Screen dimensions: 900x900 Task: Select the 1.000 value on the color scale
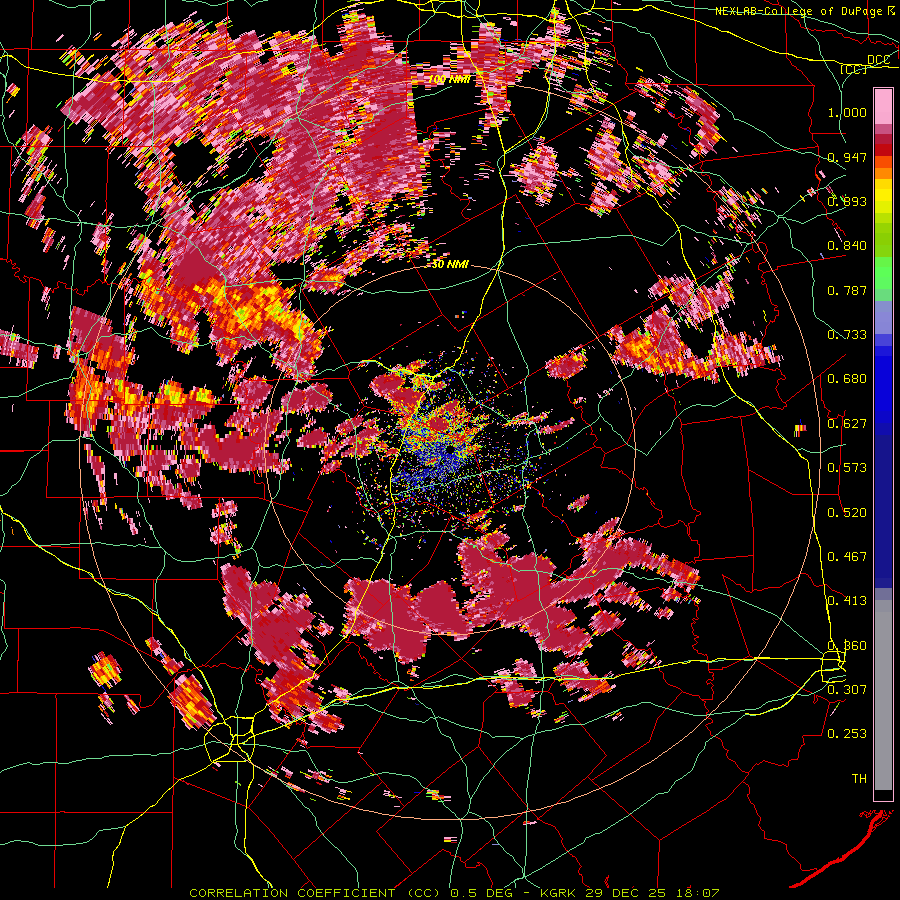click(847, 112)
